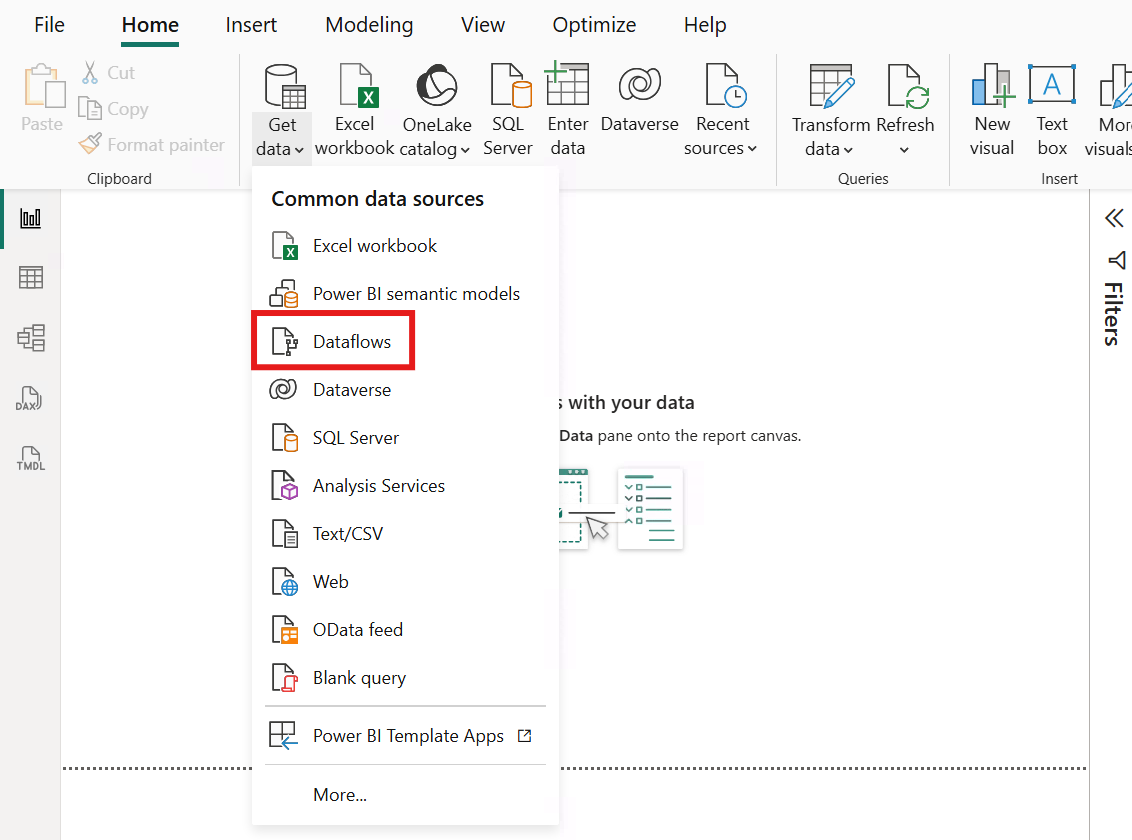This screenshot has height=840, width=1132.
Task: Open the Help ribbon tab
Action: [x=705, y=25]
